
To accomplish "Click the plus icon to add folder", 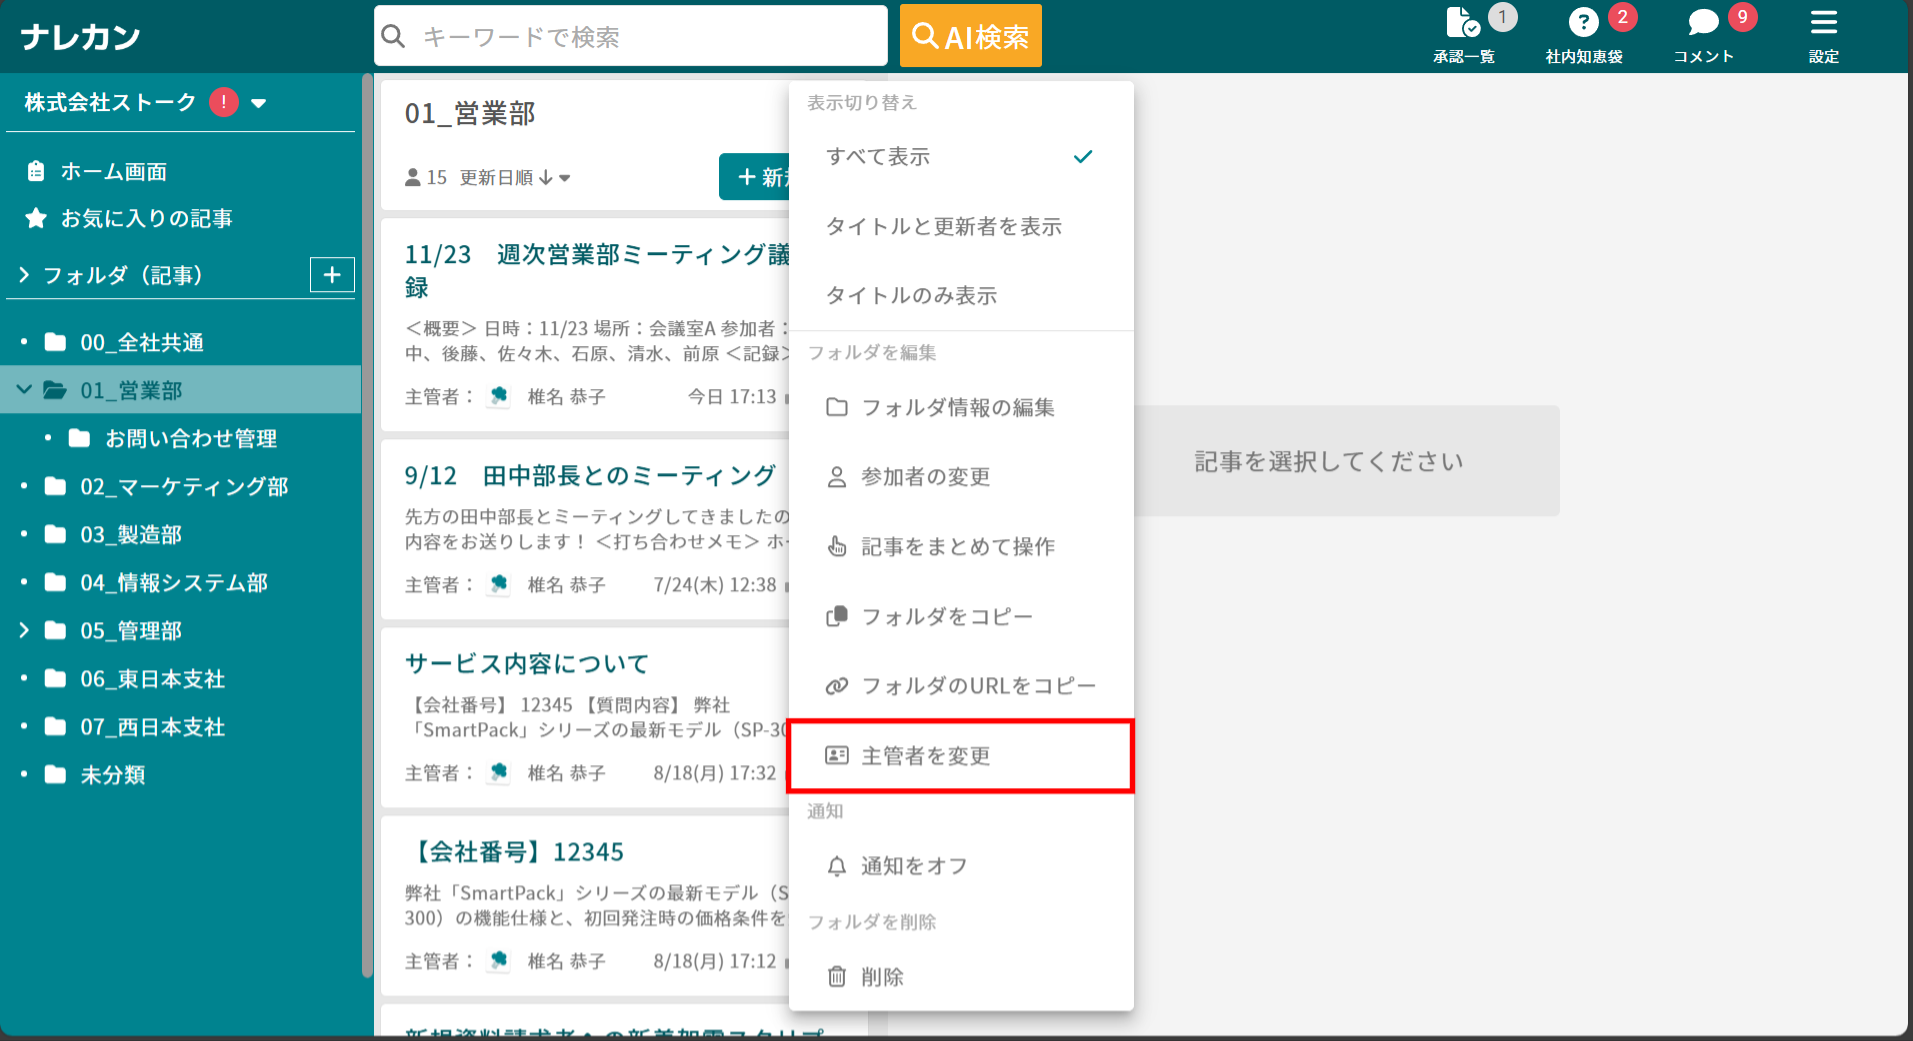I will (332, 275).
